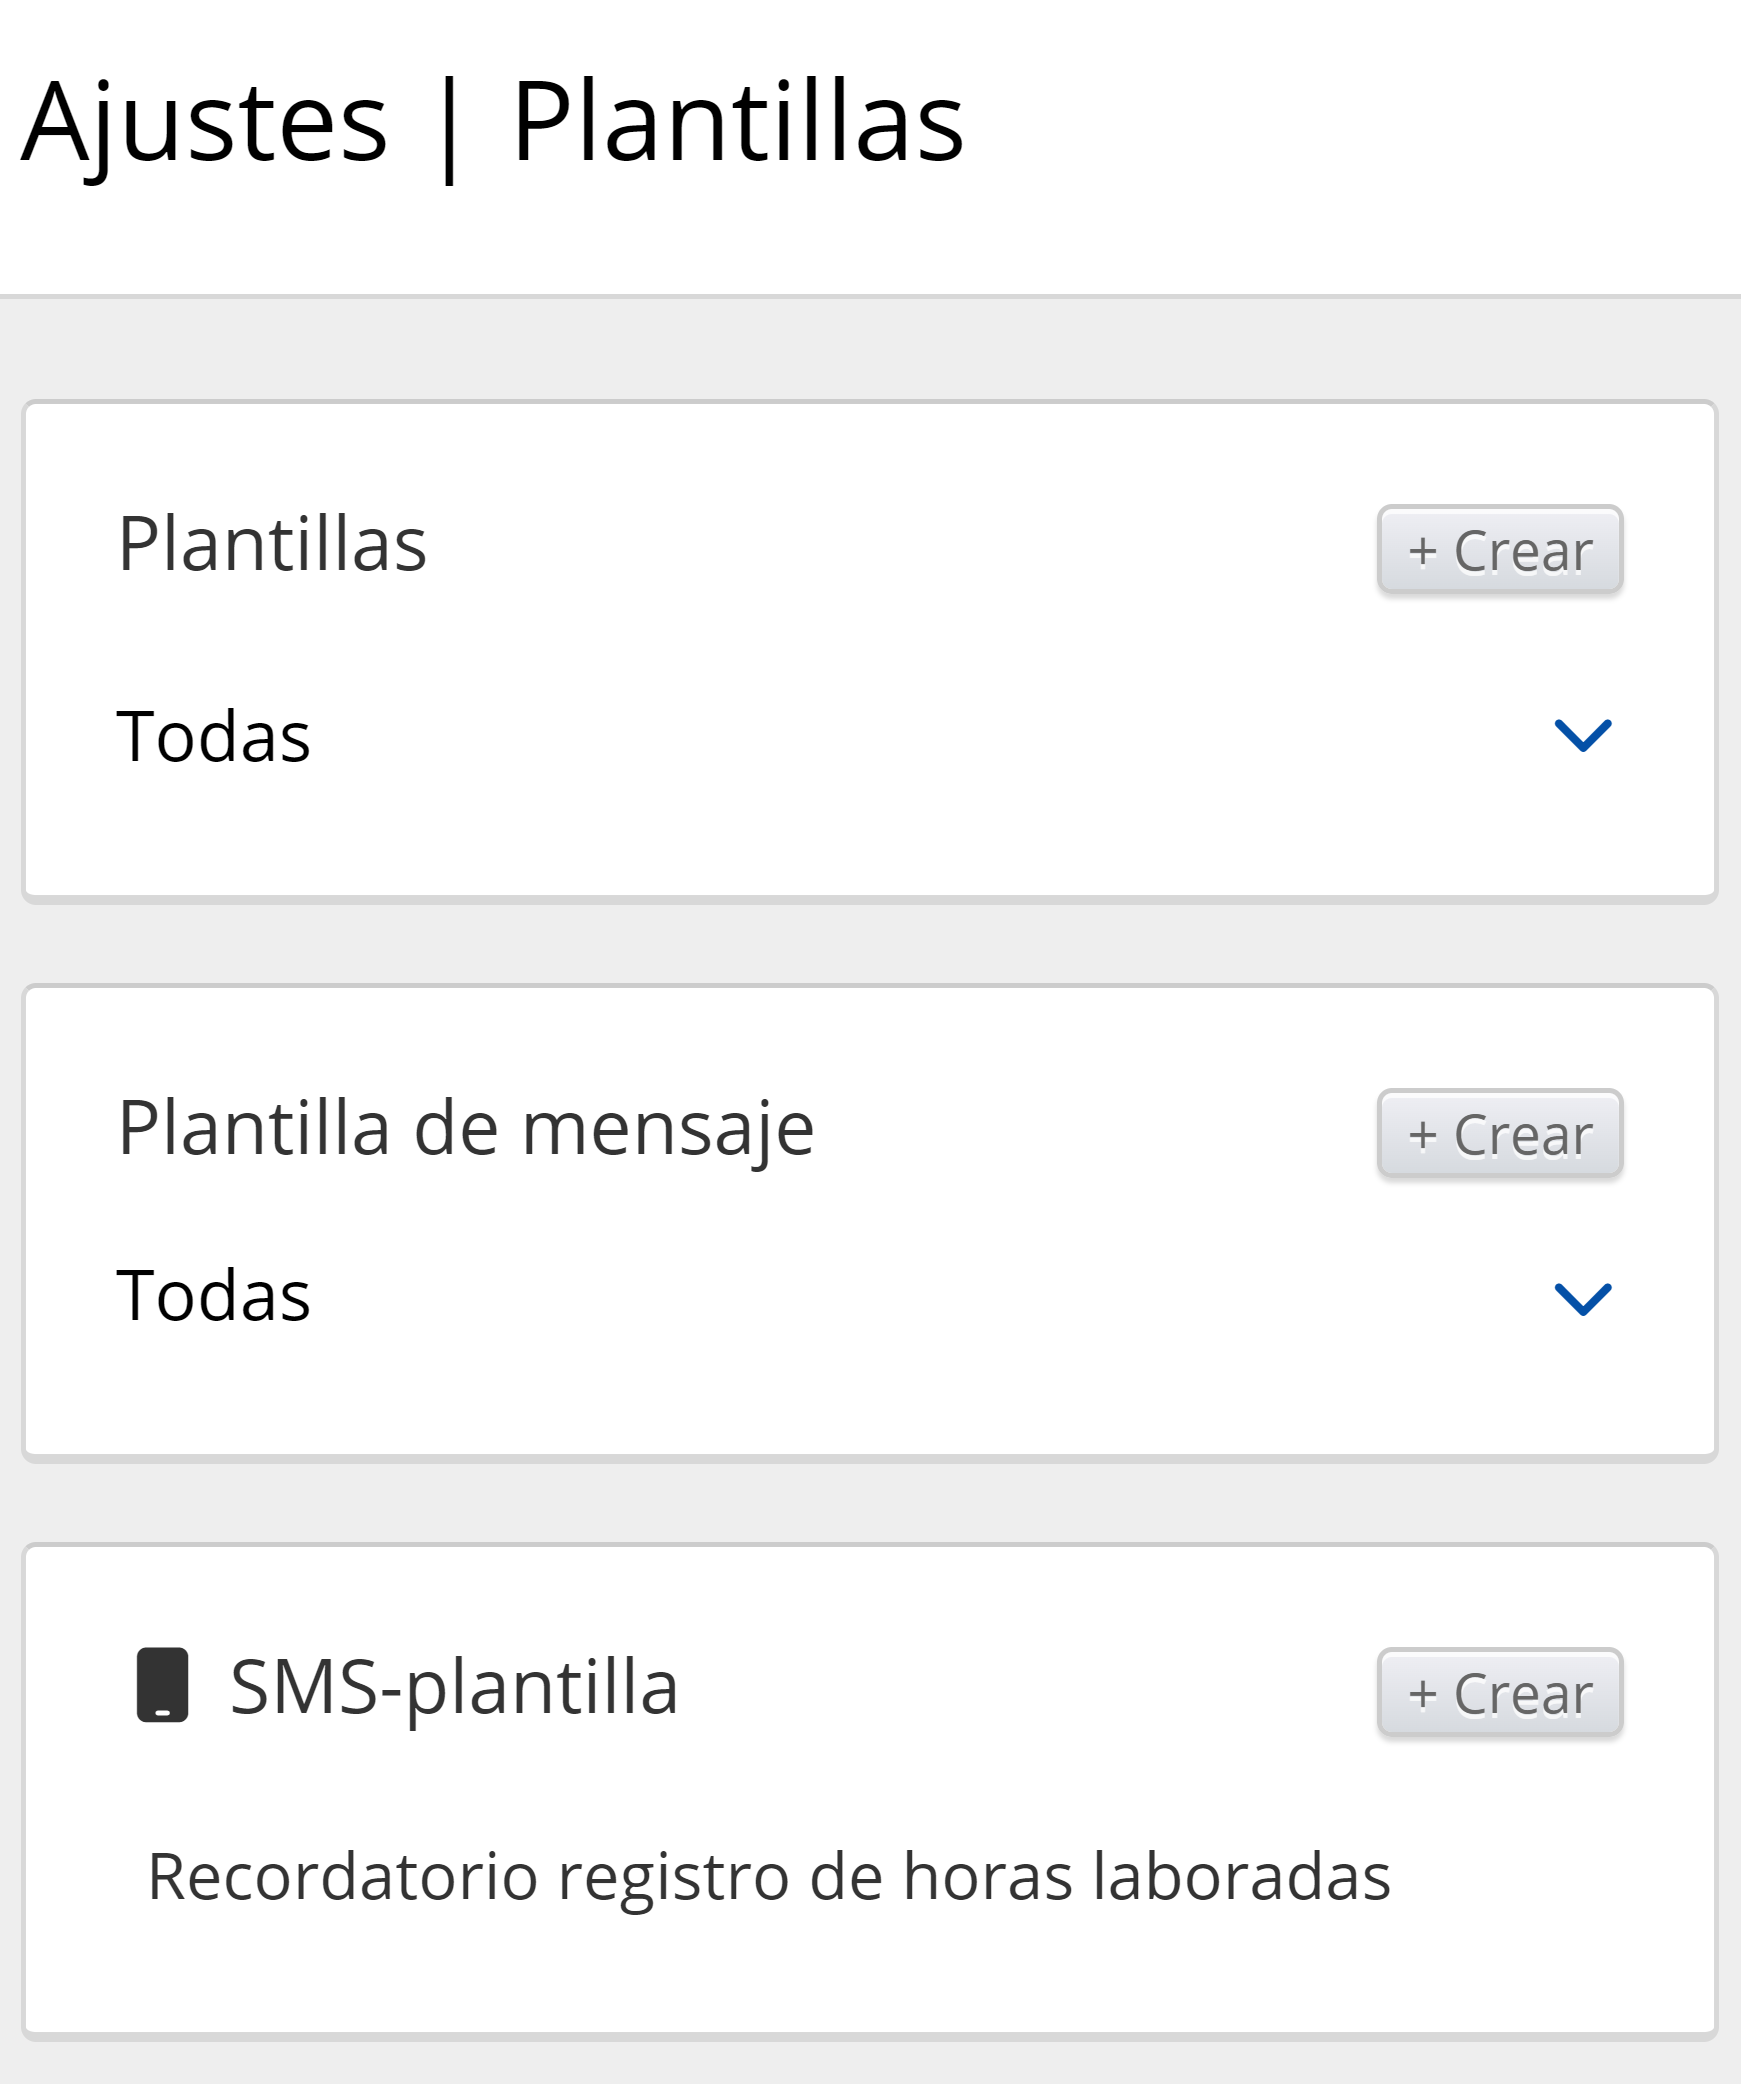Expand the Plantilla de mensaje chevron arrow
The image size is (1741, 2084).
click(1582, 1299)
